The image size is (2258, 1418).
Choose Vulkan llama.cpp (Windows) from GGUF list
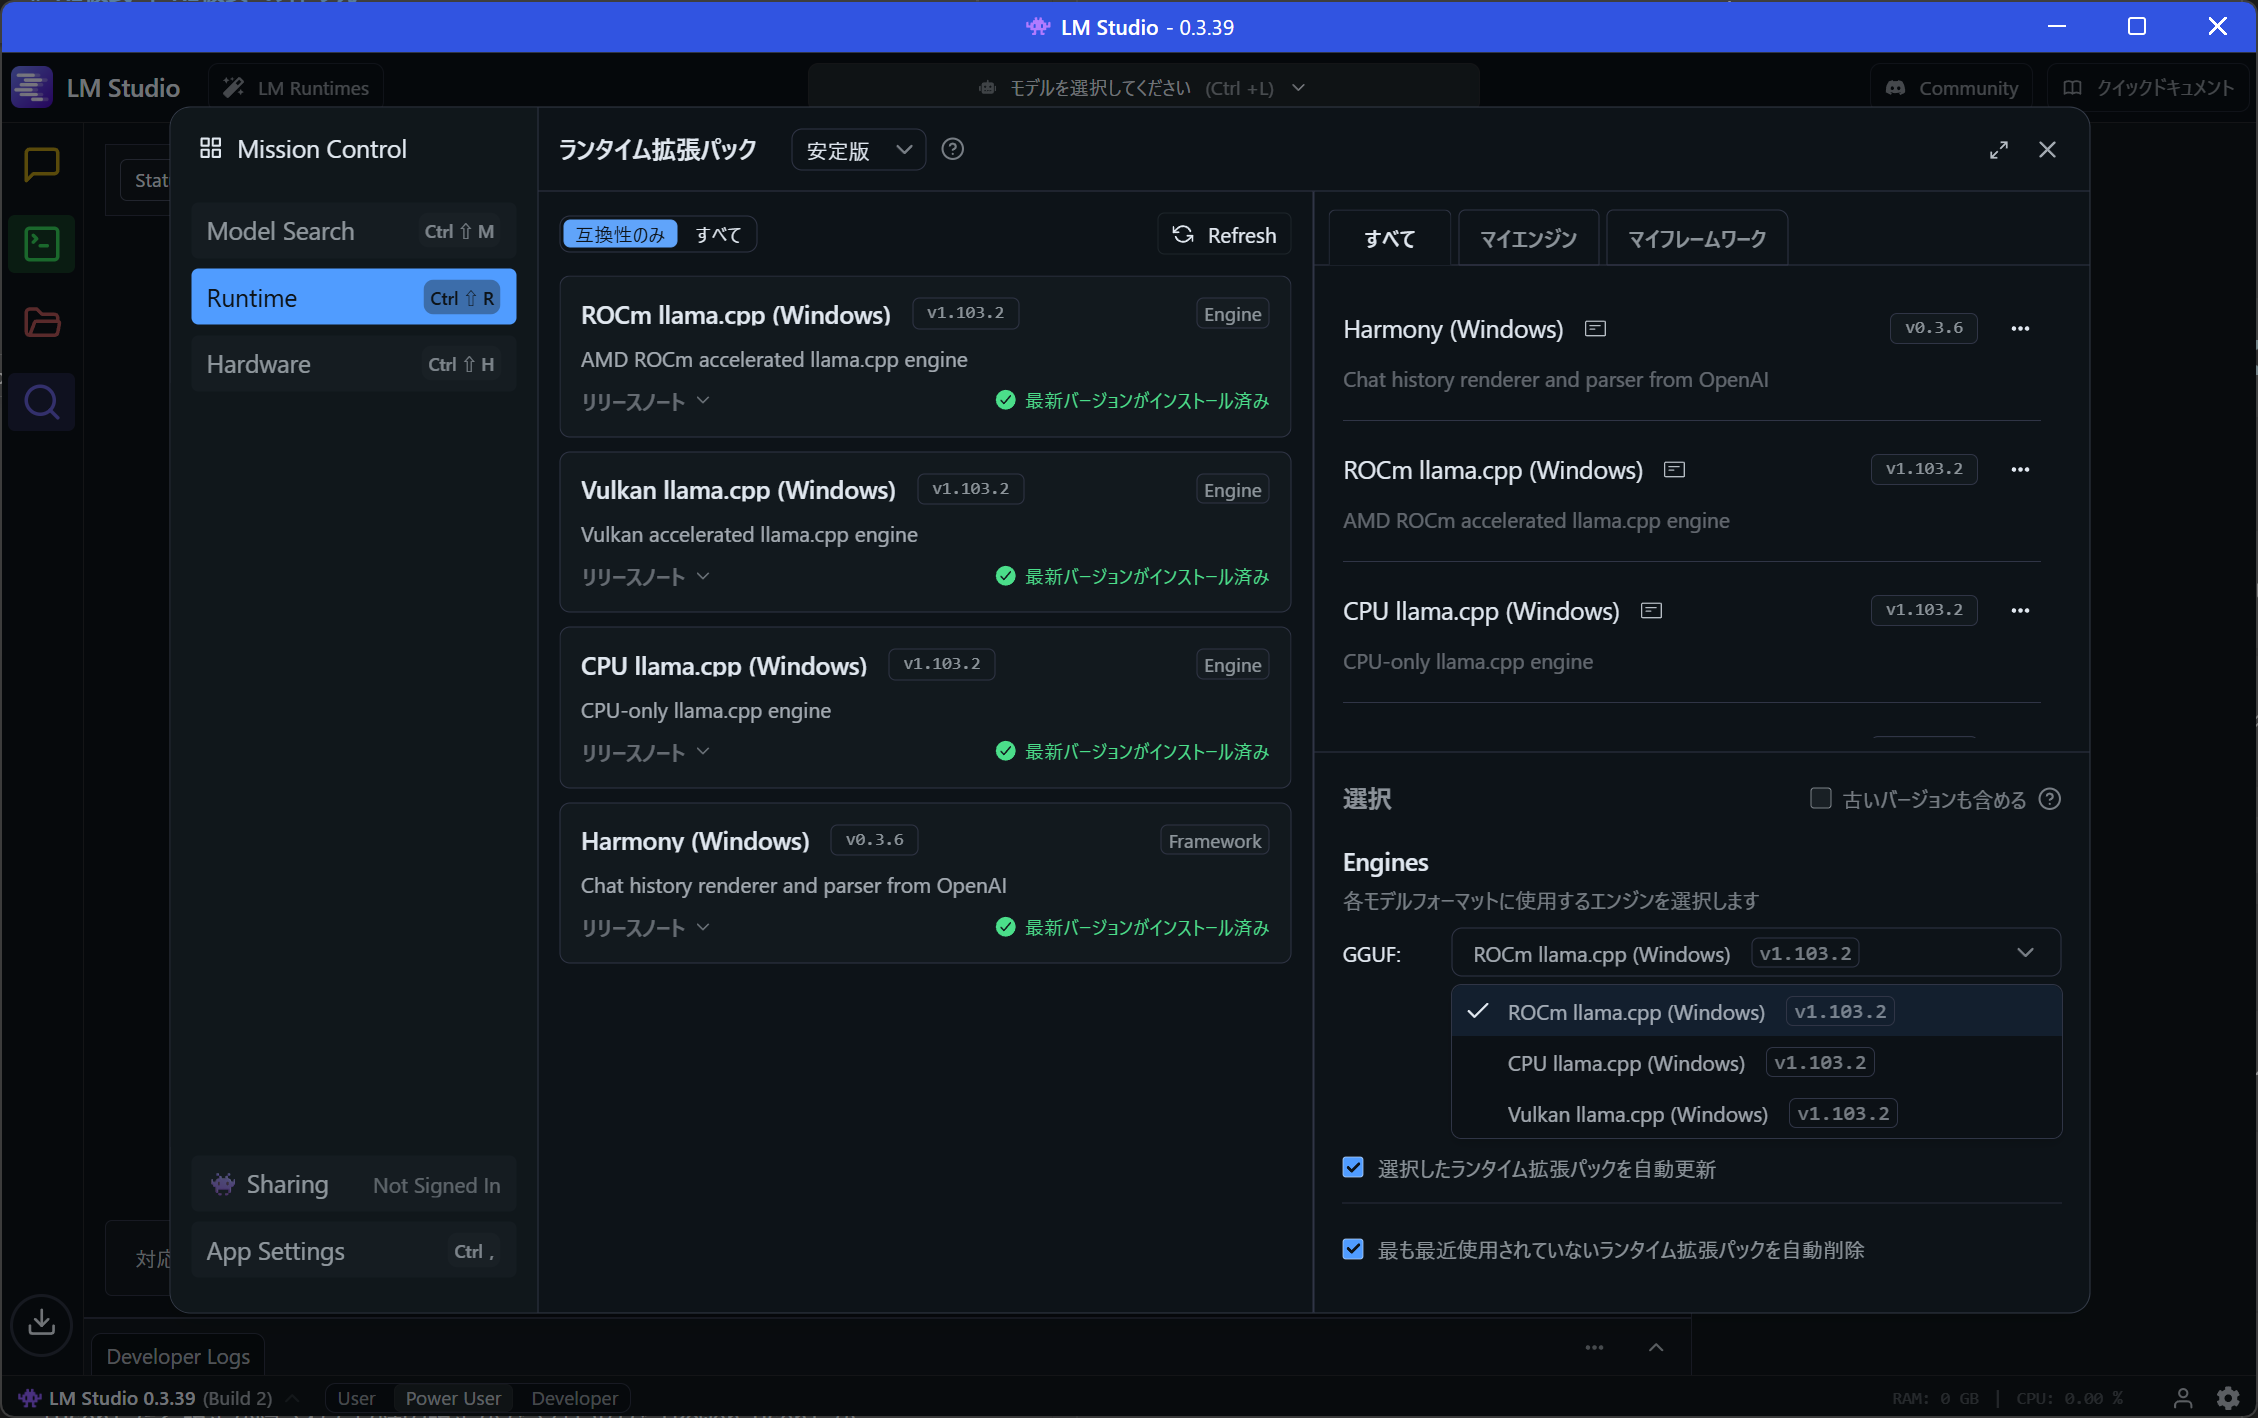1637,1114
